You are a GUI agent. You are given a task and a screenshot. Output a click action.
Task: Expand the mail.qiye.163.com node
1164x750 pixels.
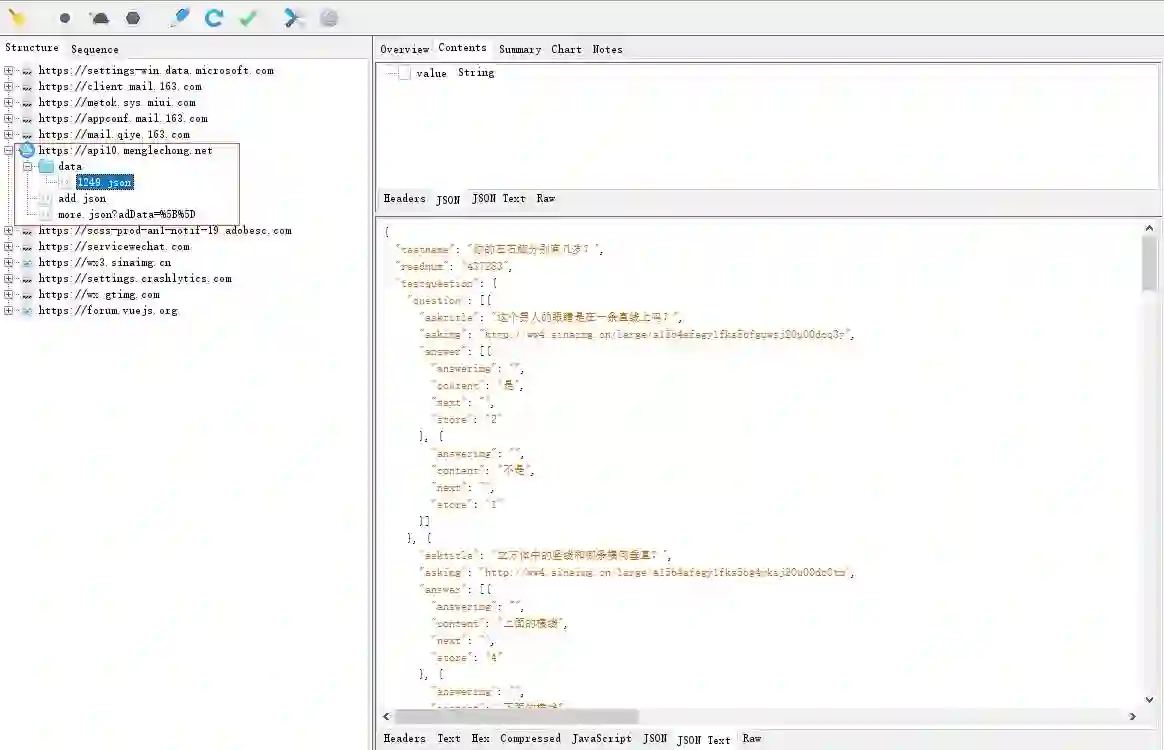[x=8, y=134]
